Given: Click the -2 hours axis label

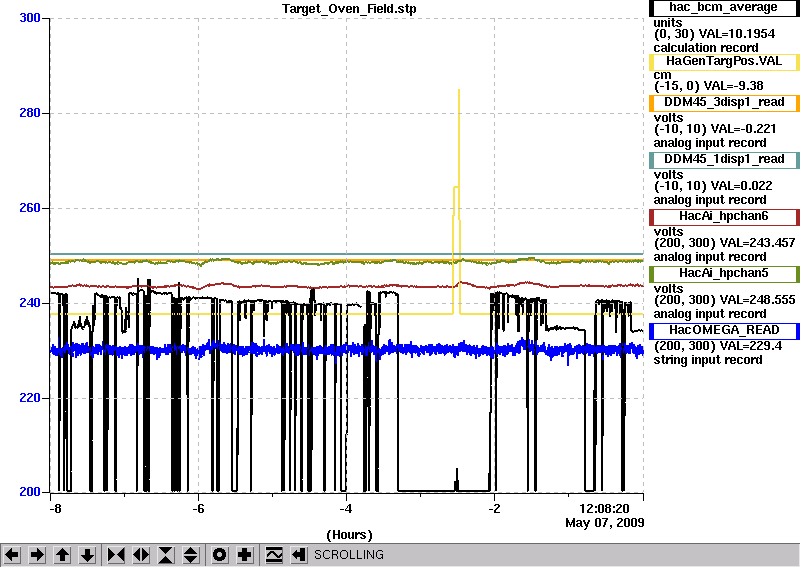Looking at the screenshot, I should coord(494,509).
